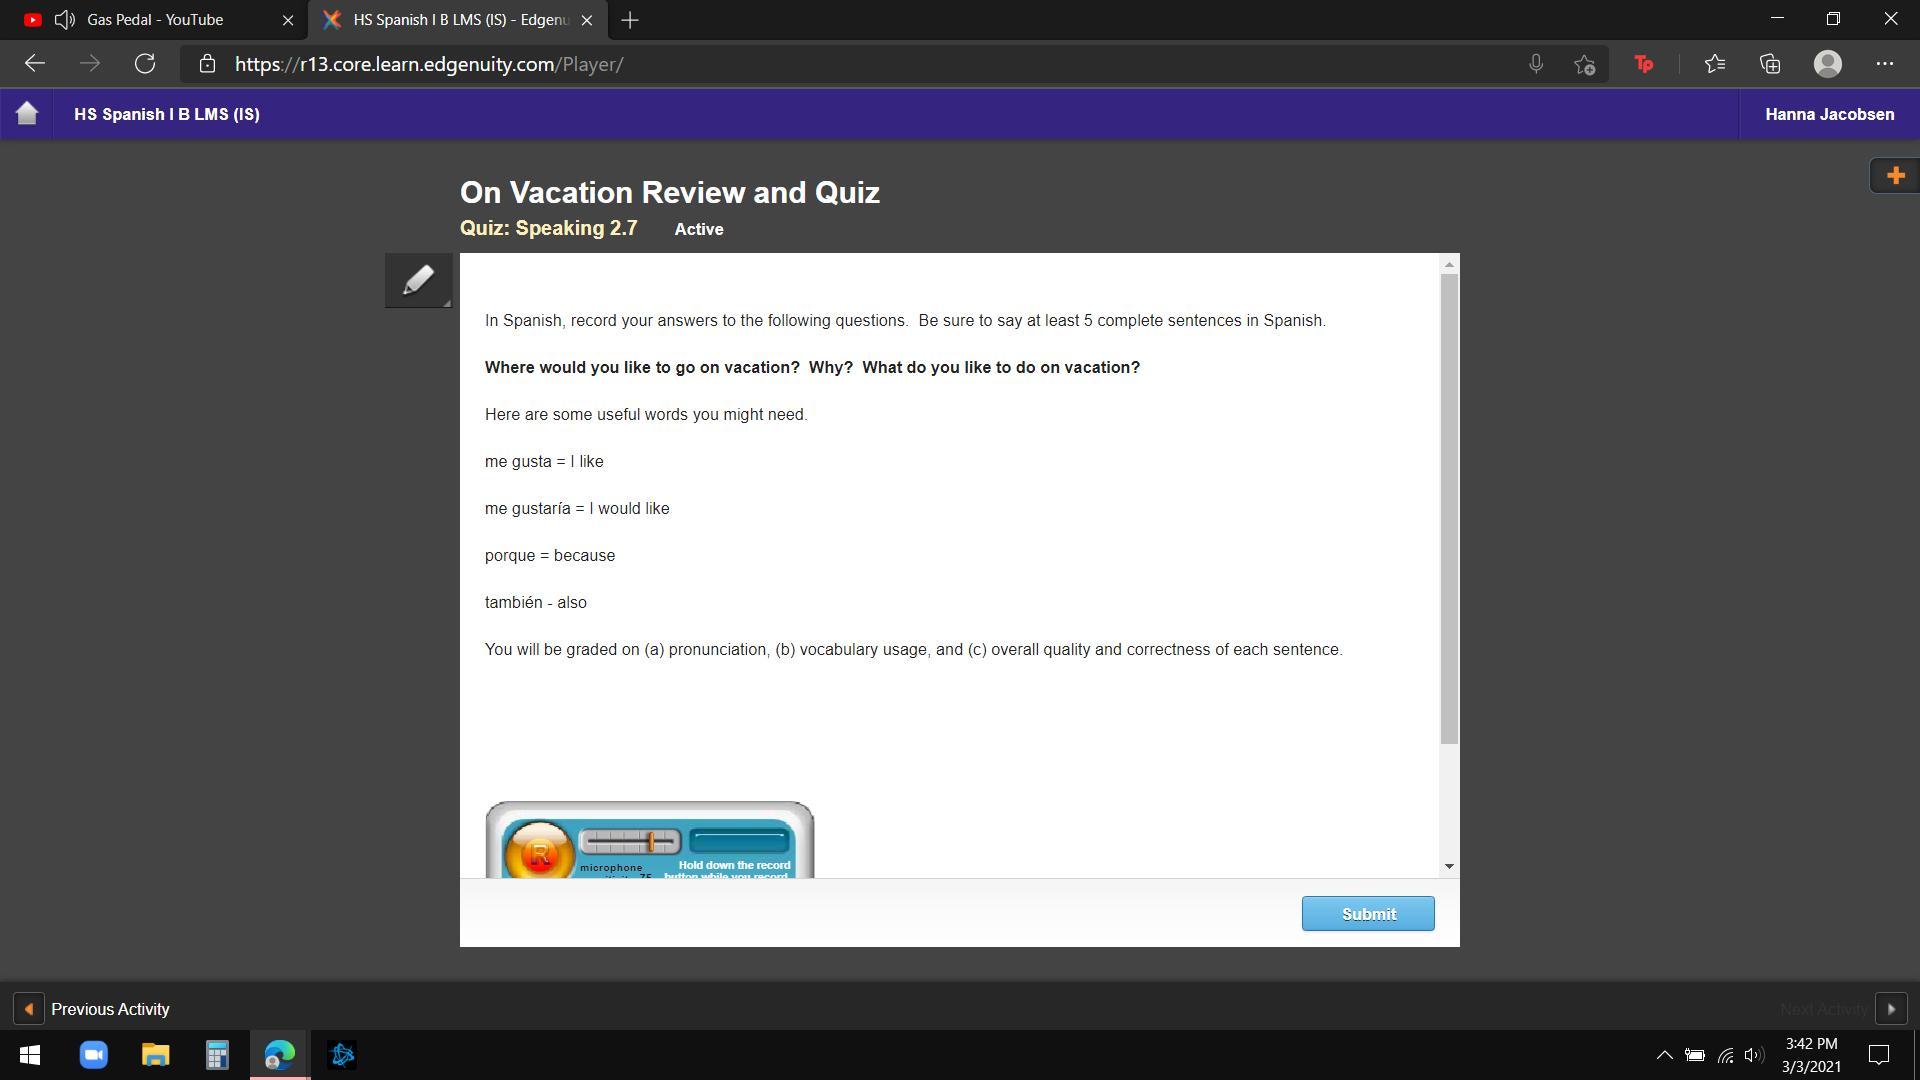
Task: Open browser settings and more menu
Action: [x=1884, y=64]
